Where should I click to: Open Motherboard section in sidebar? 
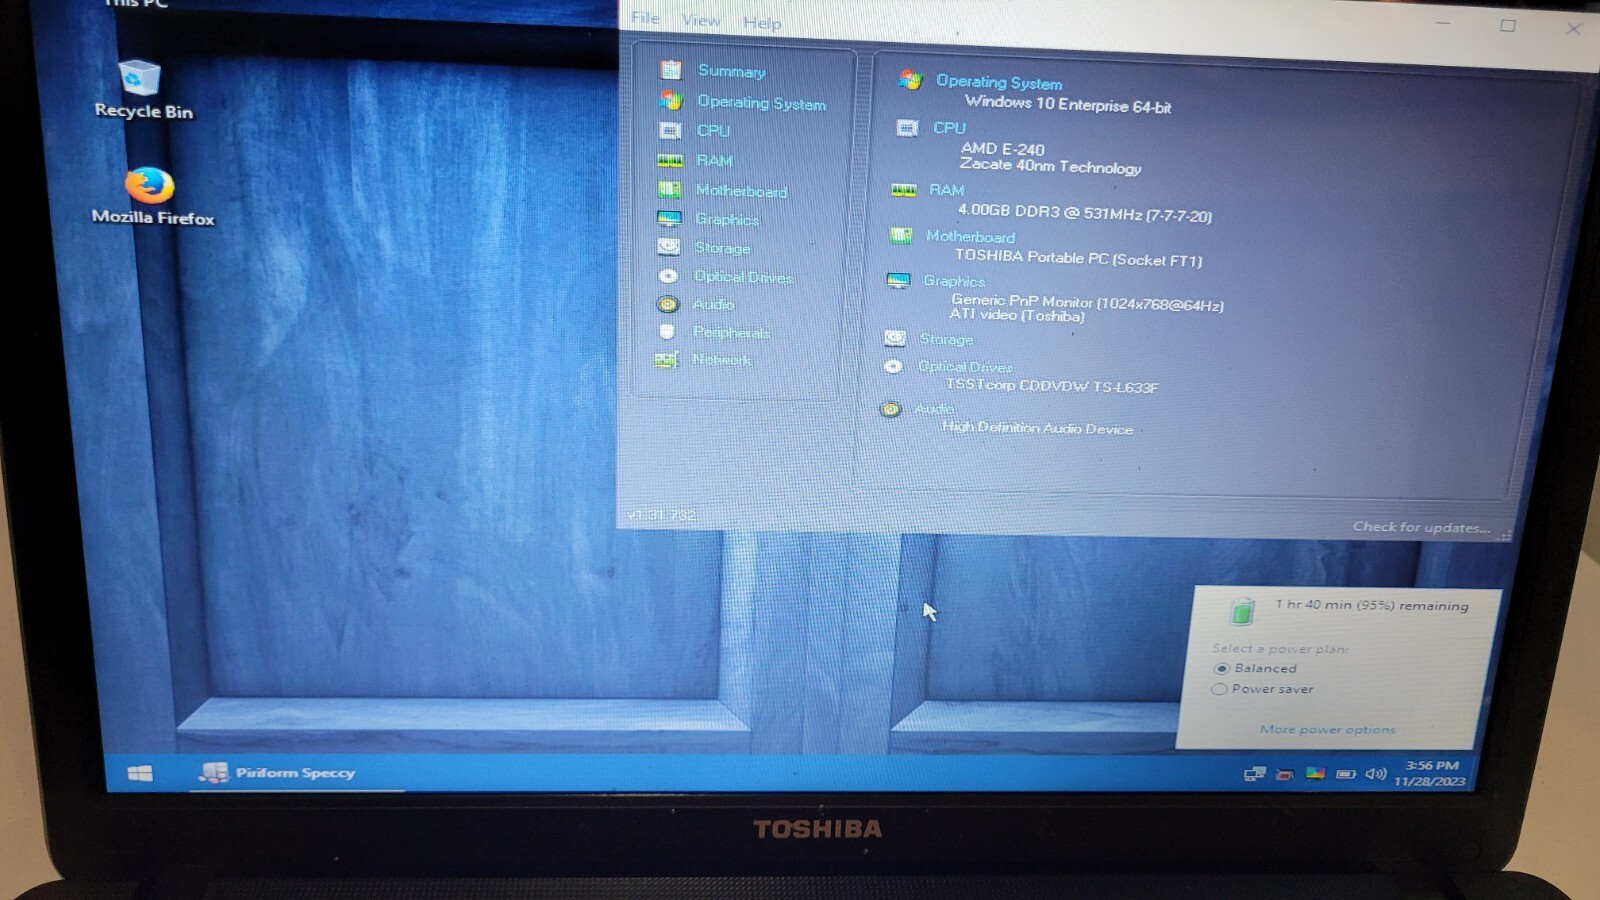point(741,190)
